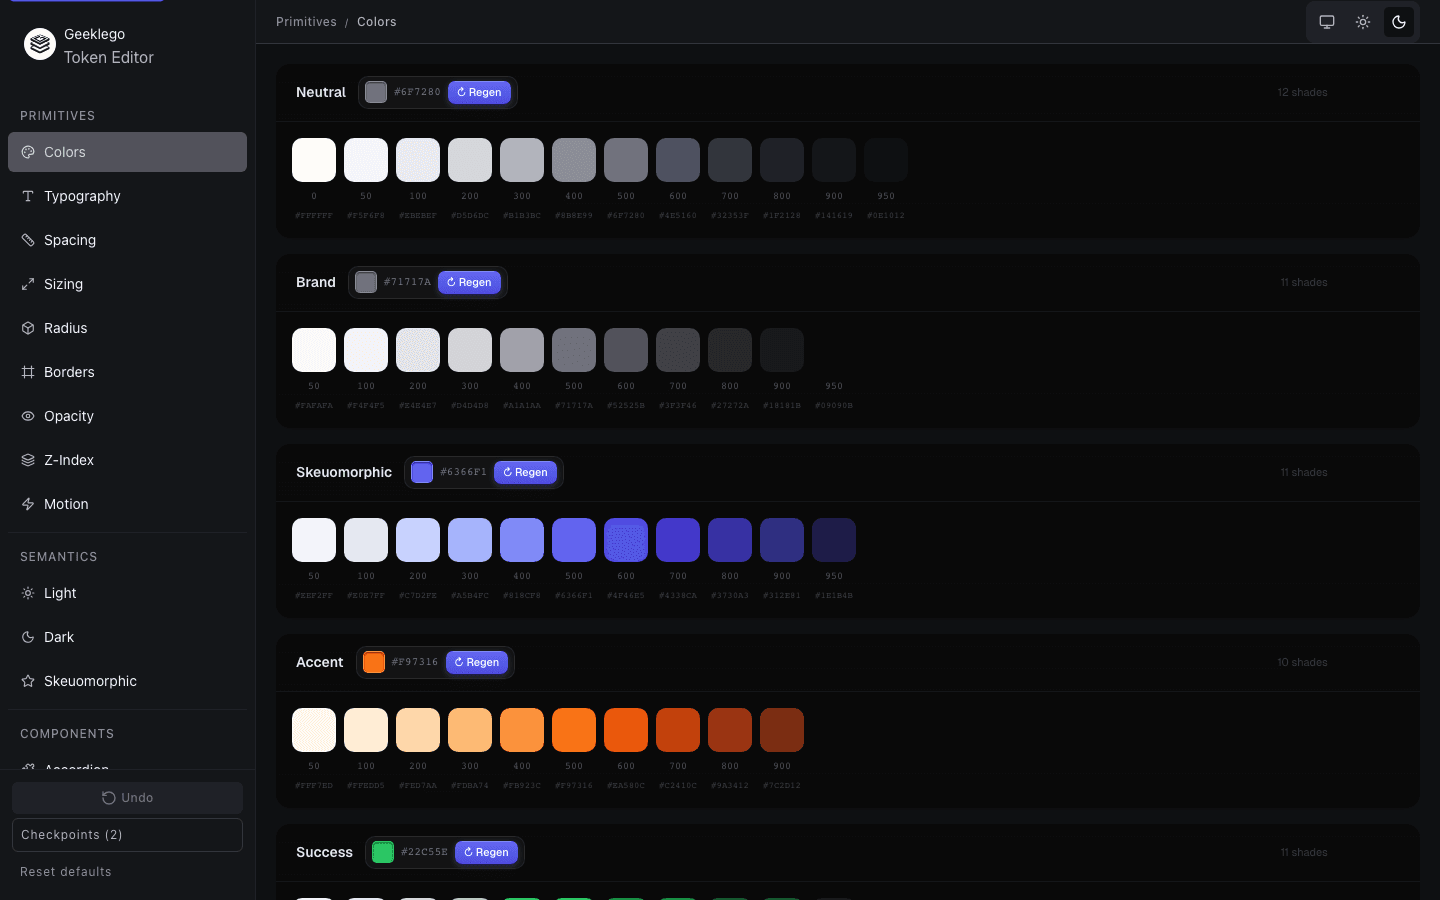Click the Opacity eye icon
Image resolution: width=1440 pixels, height=900 pixels.
coord(28,416)
